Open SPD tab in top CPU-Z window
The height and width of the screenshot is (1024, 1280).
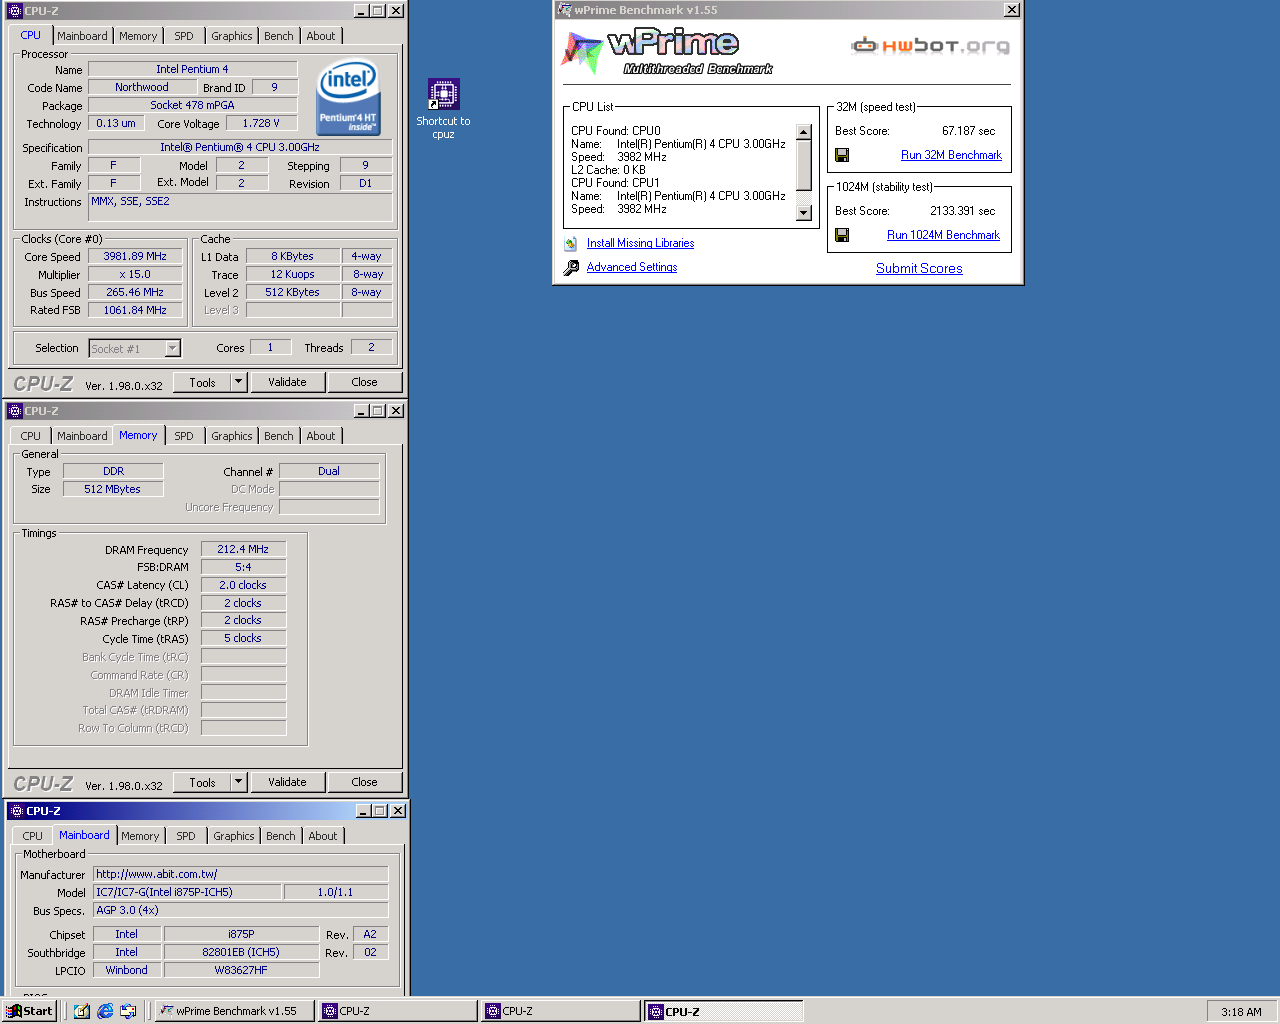[184, 36]
